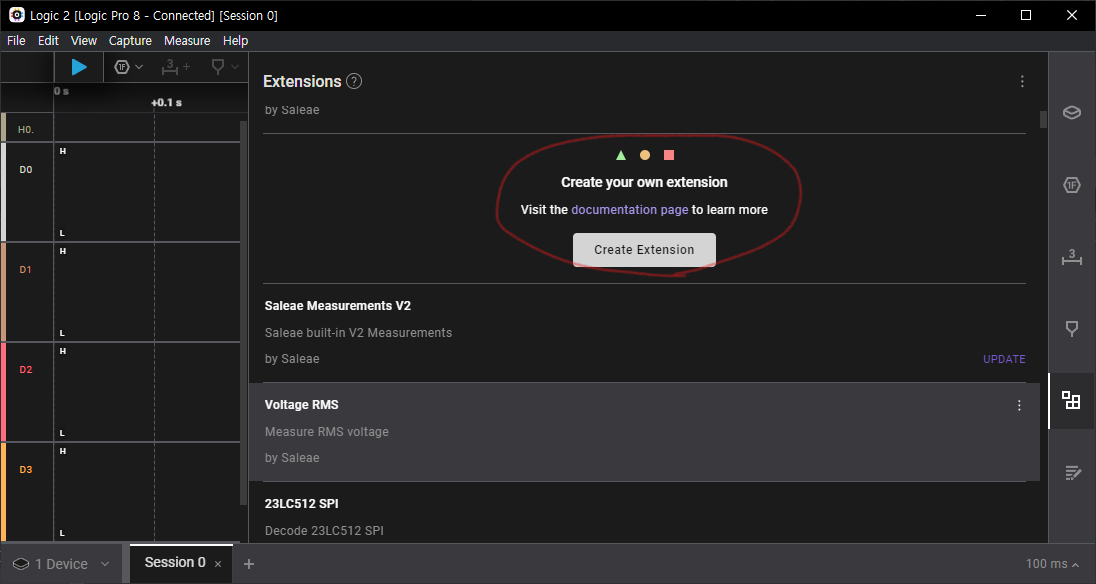Click the Logic 2 app icon in title bar

[16, 15]
